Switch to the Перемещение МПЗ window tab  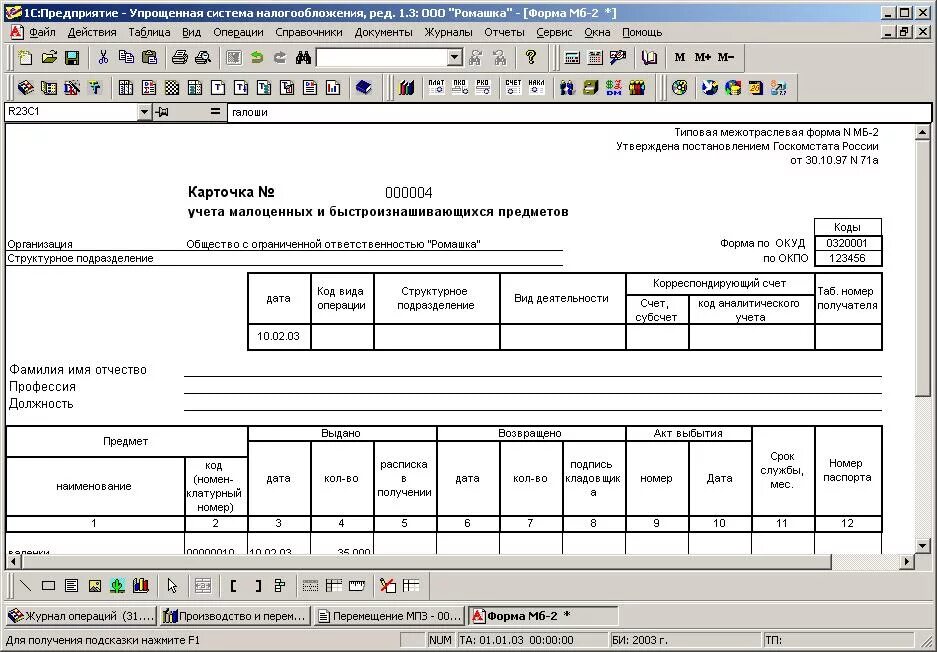click(x=389, y=616)
